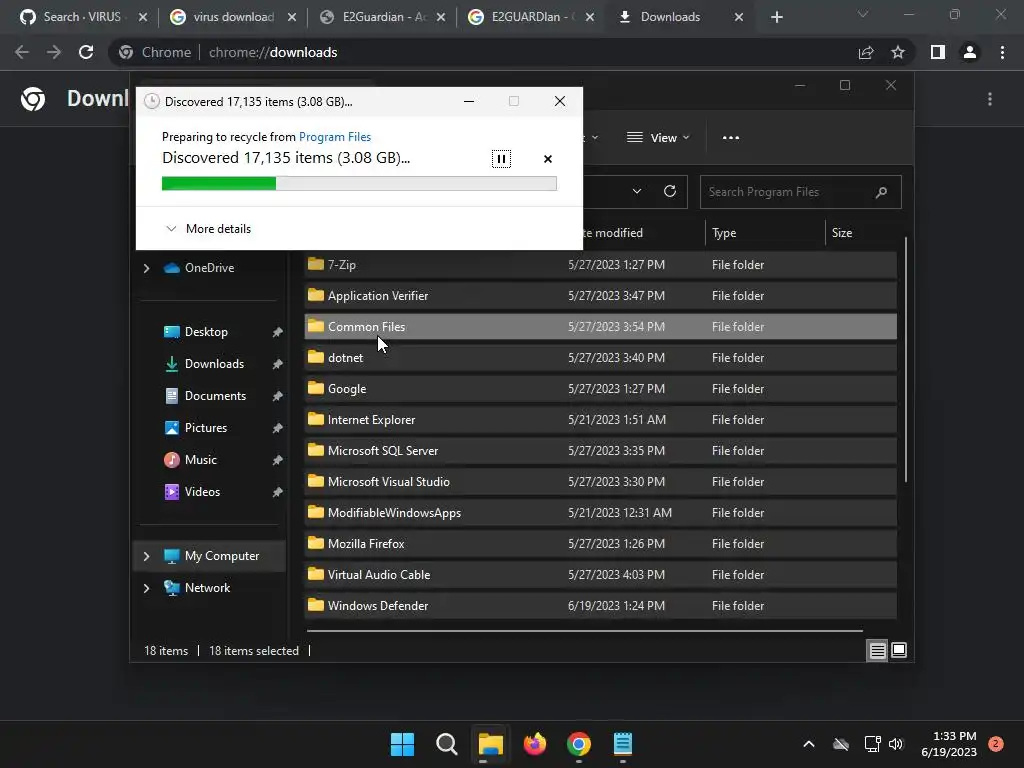Sort by Type column header
The width and height of the screenshot is (1024, 768).
point(765,233)
